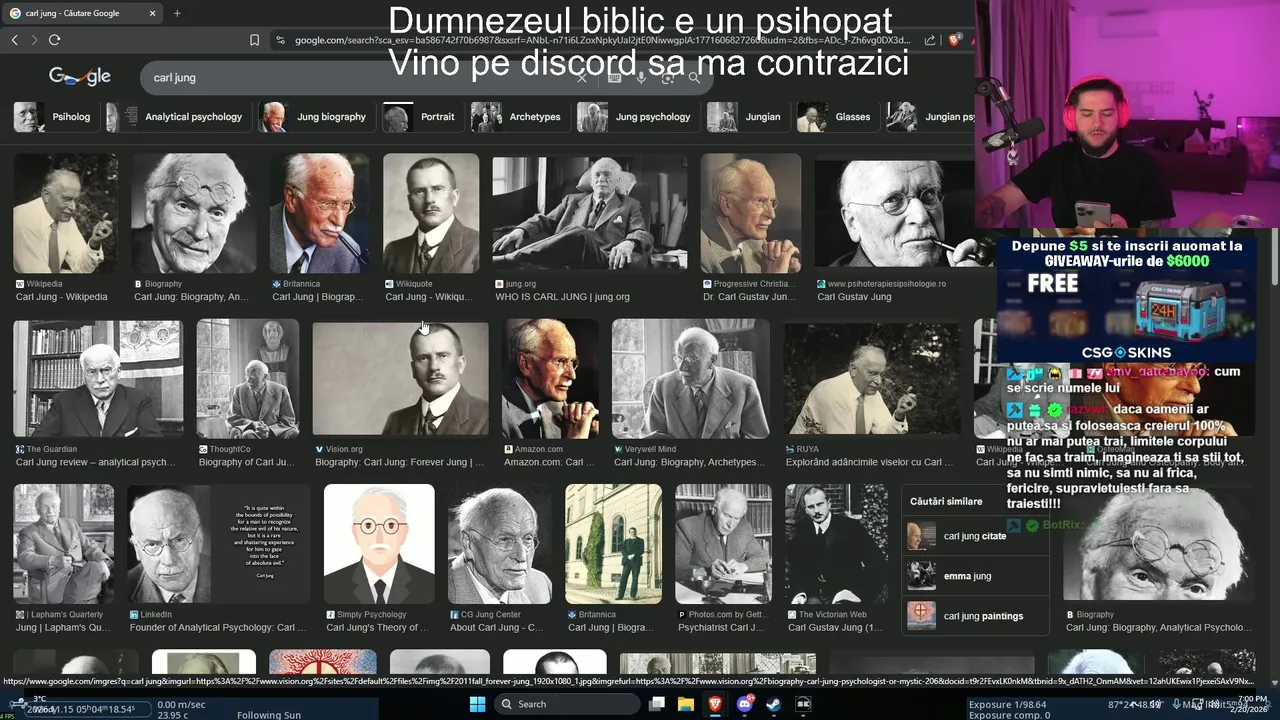Open site settings icon in address bar
The height and width of the screenshot is (720, 1280).
[281, 40]
